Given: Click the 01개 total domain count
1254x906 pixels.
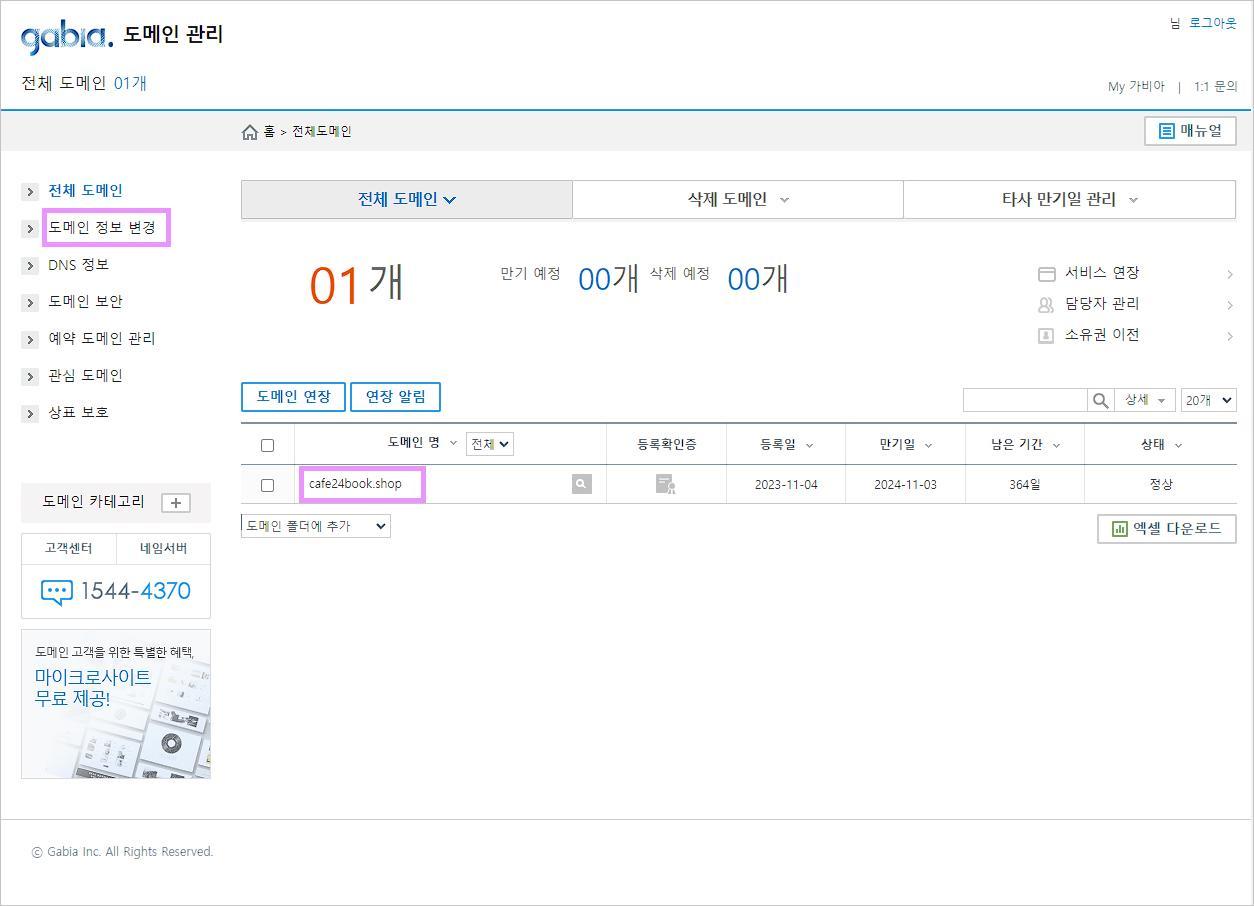Looking at the screenshot, I should (x=356, y=284).
